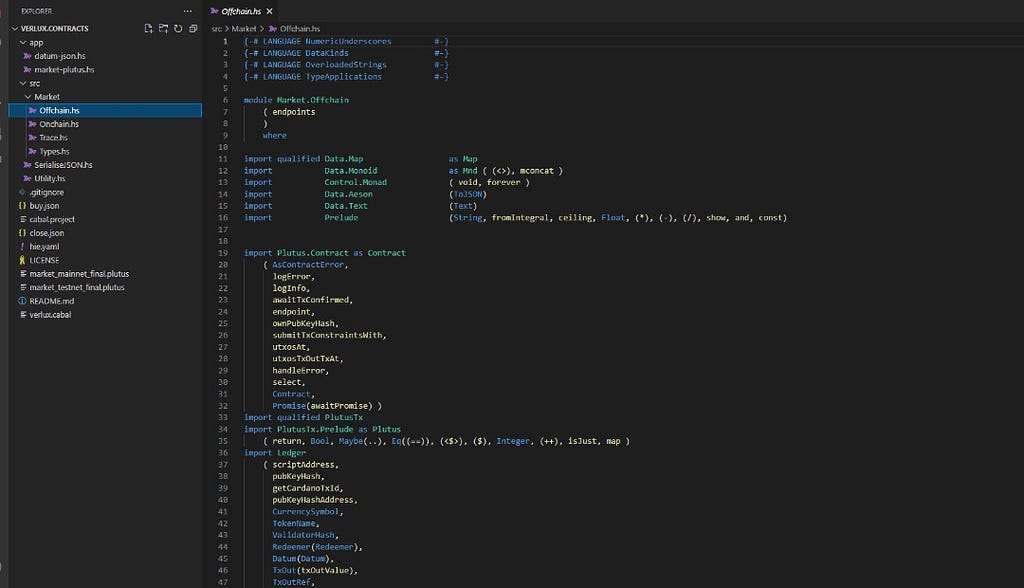Click "ValidatorHash" in the import list
Viewport: 1024px width, 588px height.
304,535
